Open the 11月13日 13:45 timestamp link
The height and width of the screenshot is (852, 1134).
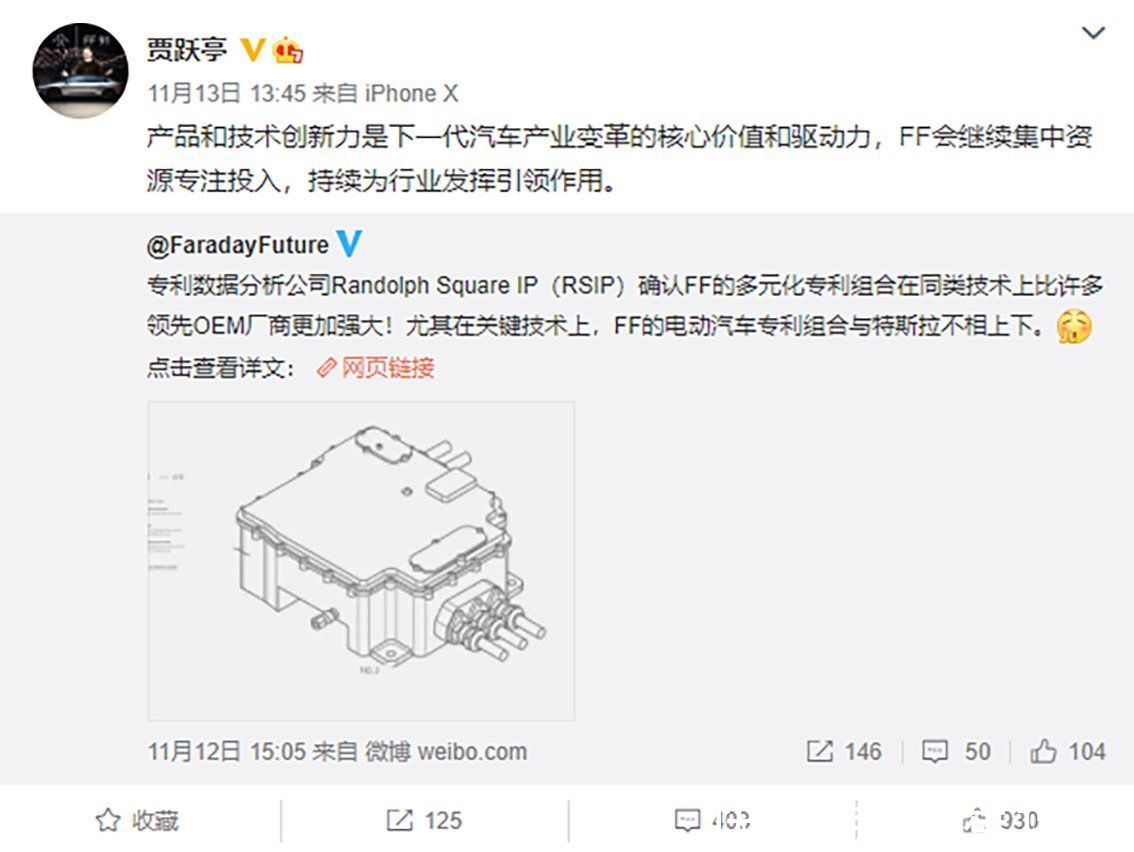pyautogui.click(x=227, y=93)
